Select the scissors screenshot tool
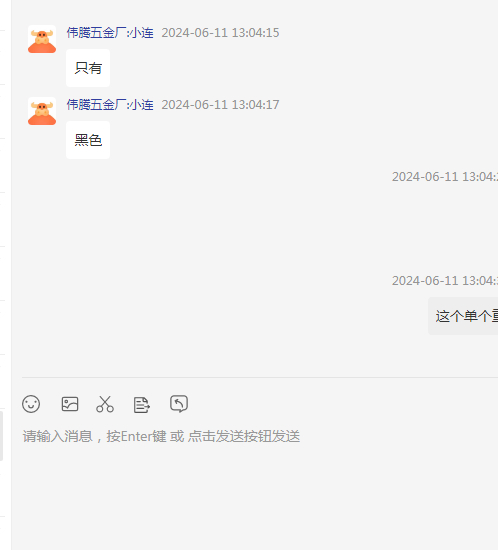Viewport: 498px width, 550px height. (105, 404)
